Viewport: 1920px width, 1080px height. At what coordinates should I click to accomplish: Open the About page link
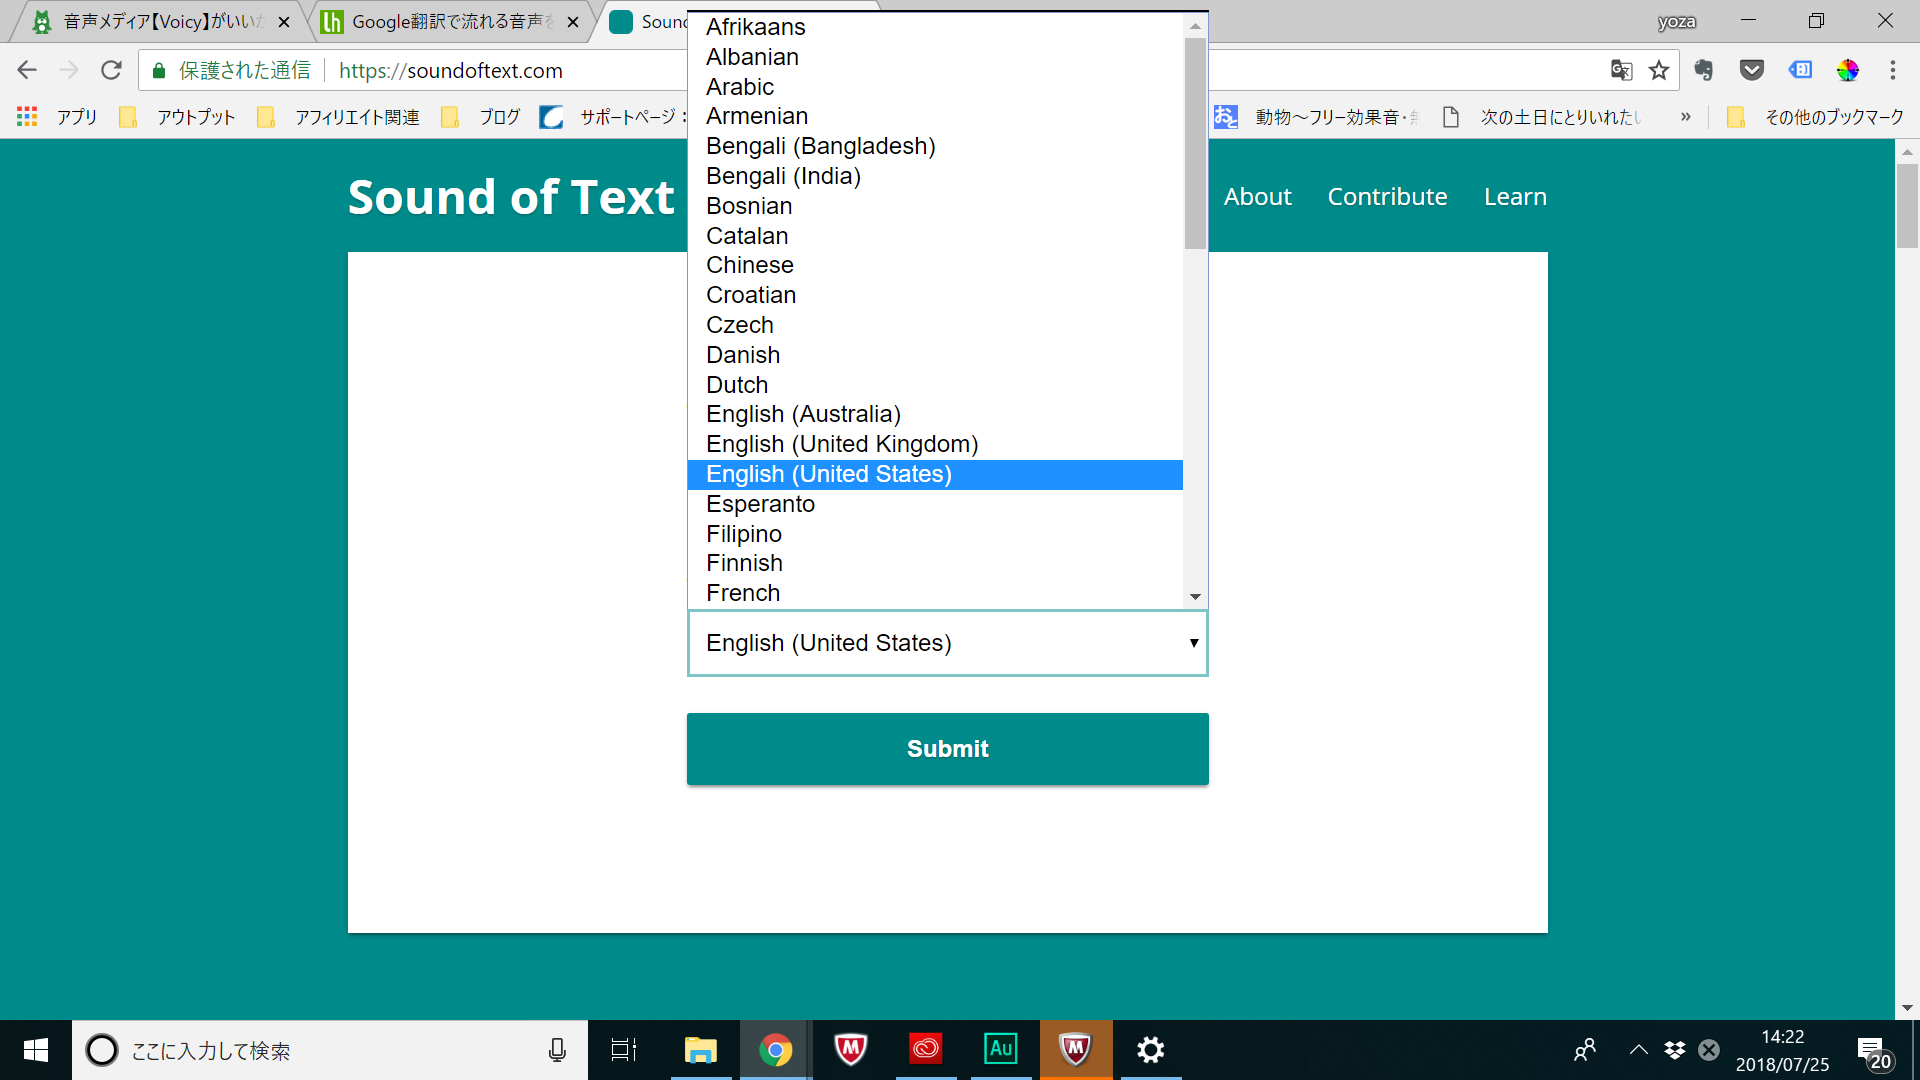1257,197
